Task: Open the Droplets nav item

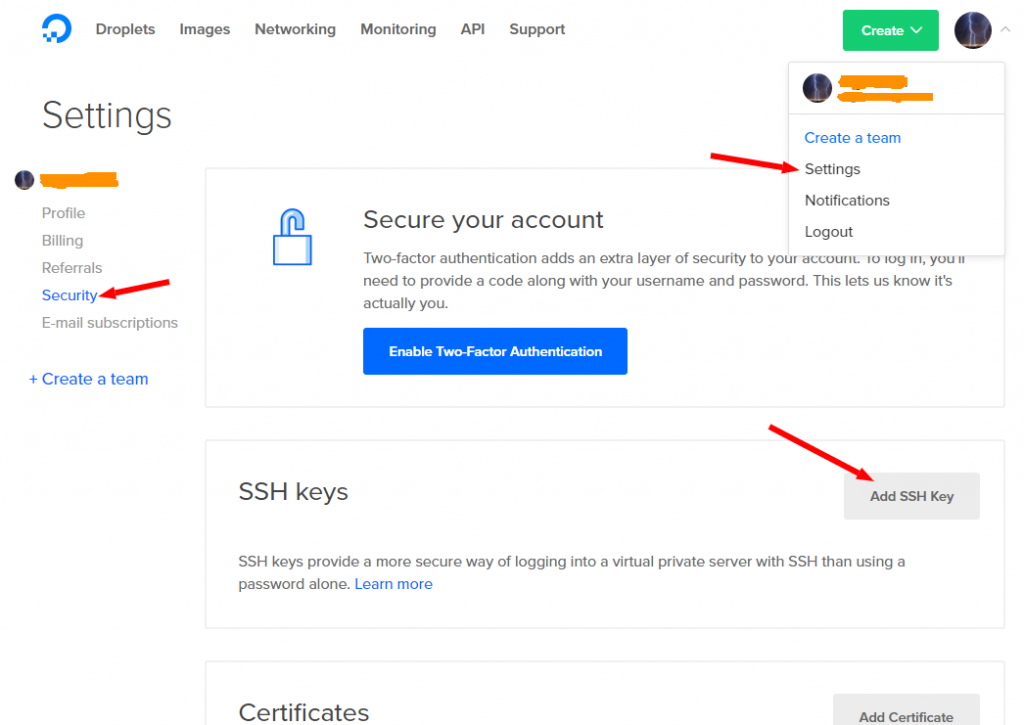Action: [x=125, y=29]
